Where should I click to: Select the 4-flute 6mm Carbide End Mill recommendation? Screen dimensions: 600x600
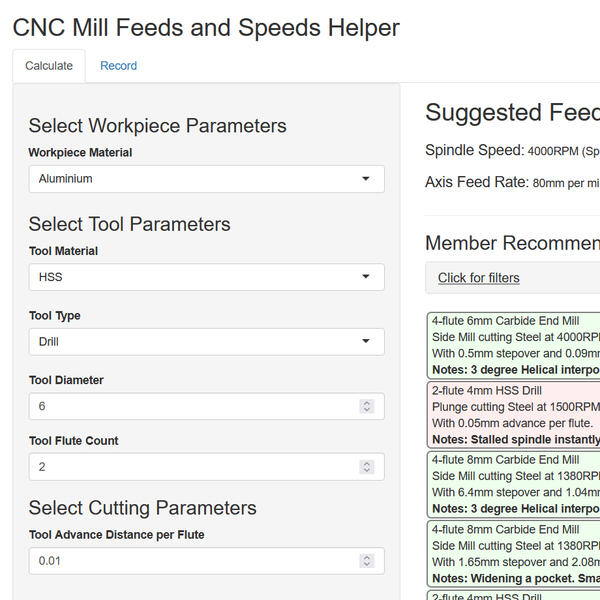point(514,345)
